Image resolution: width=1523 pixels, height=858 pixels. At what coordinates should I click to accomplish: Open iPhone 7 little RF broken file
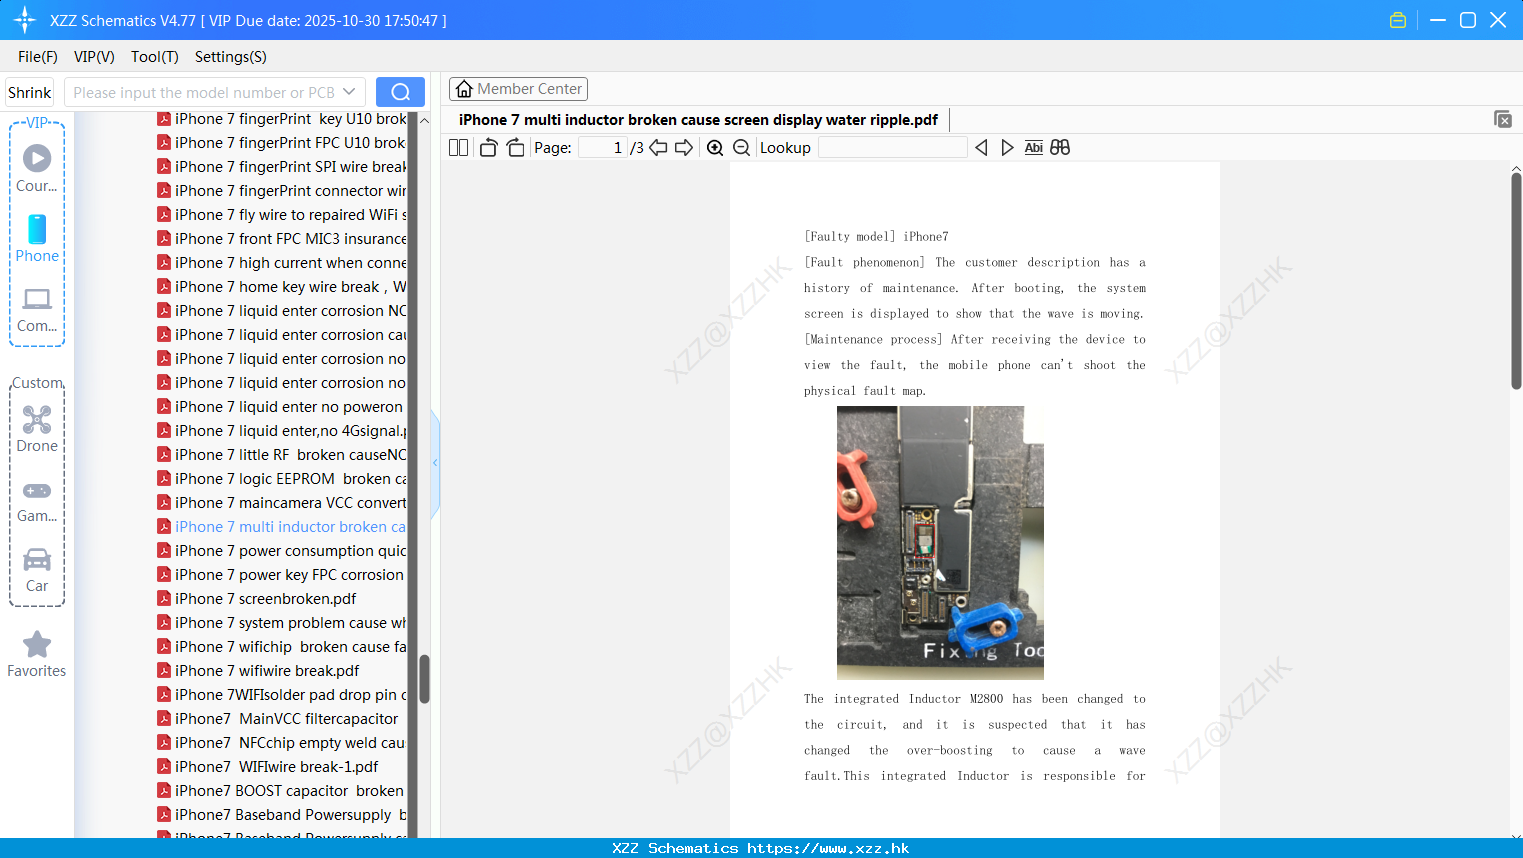coord(282,455)
